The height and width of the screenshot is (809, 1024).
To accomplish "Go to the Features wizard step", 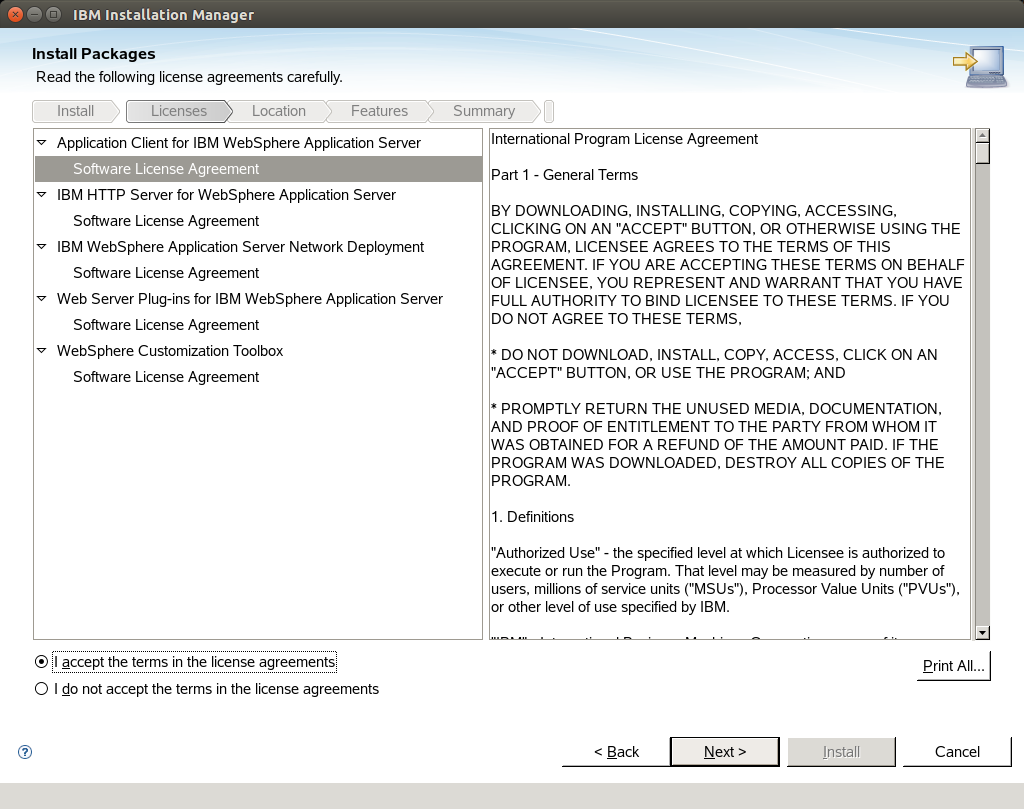I will [x=379, y=111].
